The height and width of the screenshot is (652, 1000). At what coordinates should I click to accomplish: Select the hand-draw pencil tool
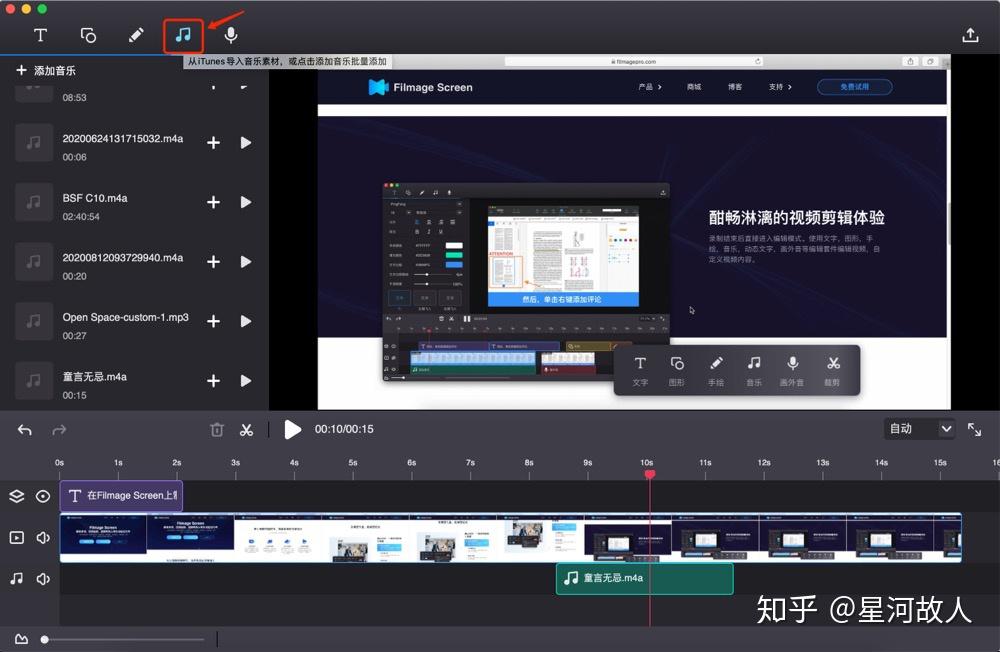[x=136, y=35]
